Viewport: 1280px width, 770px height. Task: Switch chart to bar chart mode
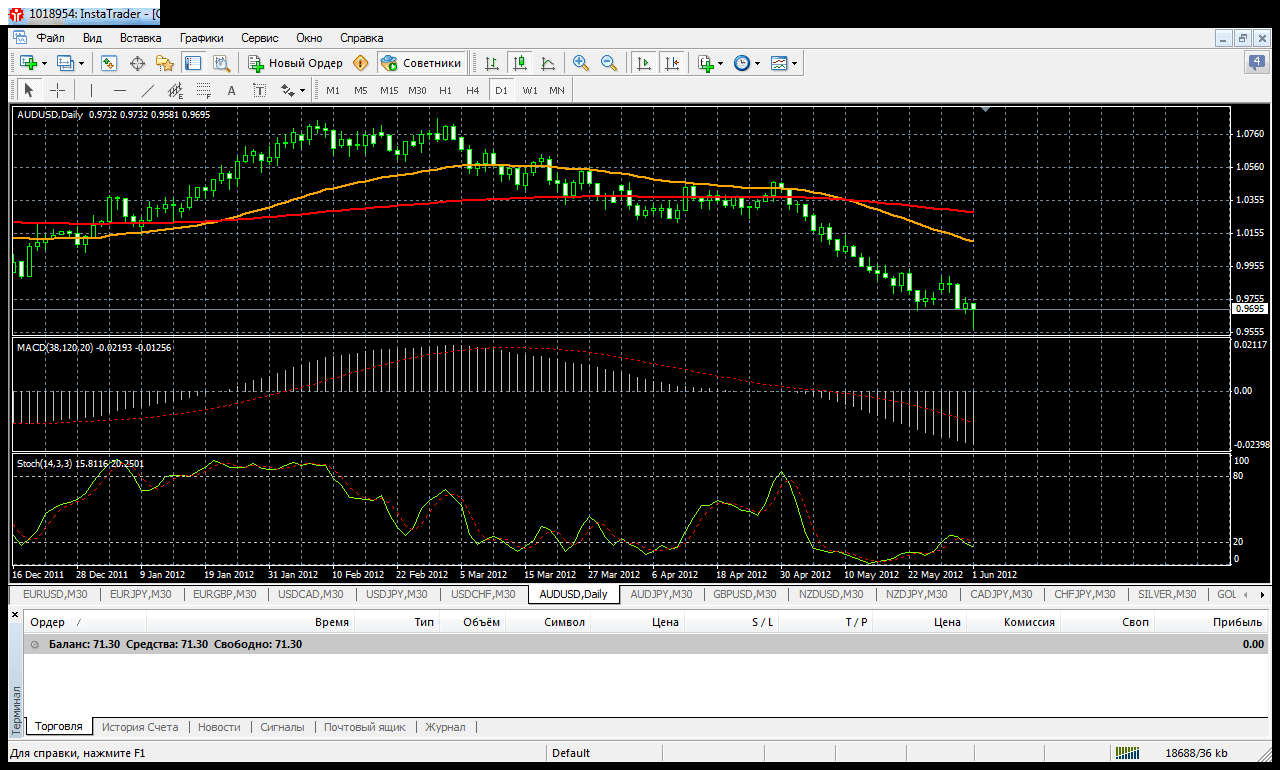point(491,63)
